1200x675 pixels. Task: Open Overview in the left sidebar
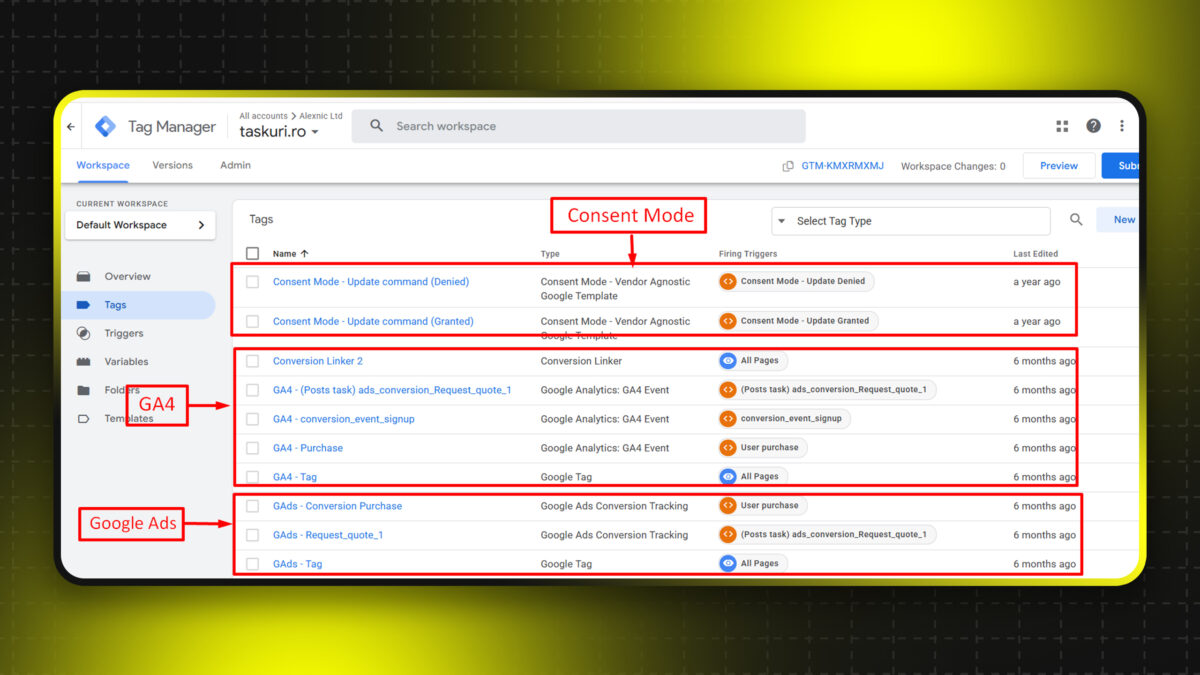tap(127, 277)
